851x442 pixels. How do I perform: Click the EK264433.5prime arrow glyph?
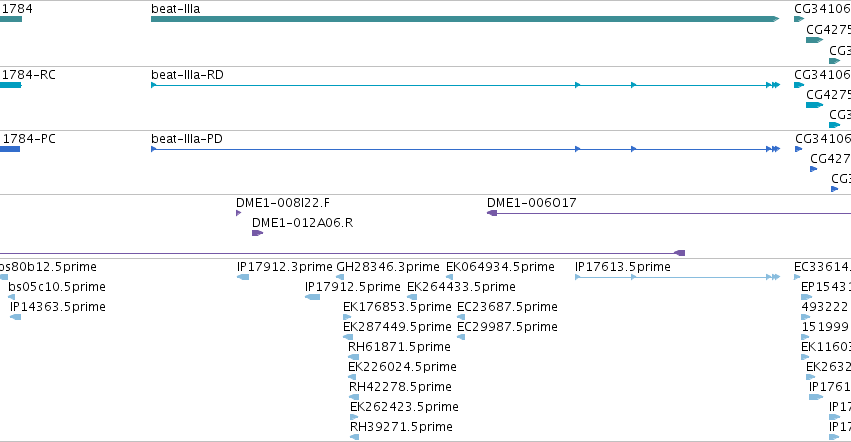[x=412, y=297]
